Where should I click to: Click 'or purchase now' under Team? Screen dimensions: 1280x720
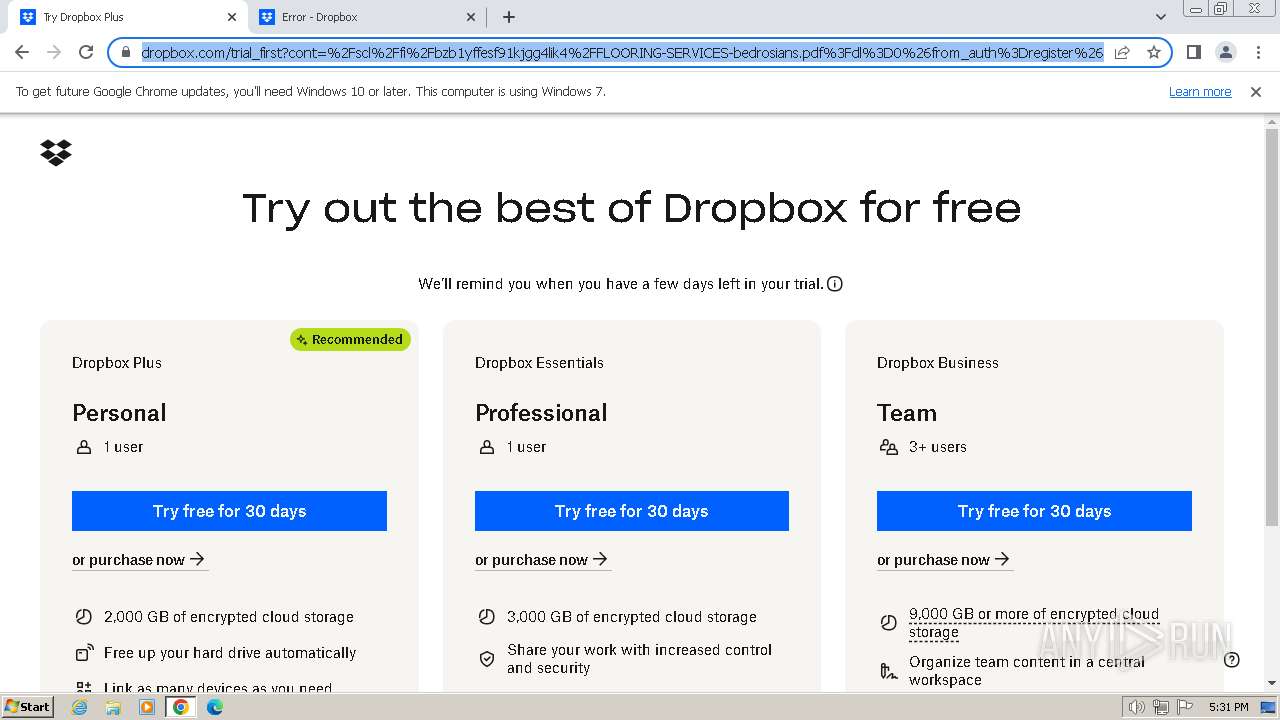click(x=944, y=560)
